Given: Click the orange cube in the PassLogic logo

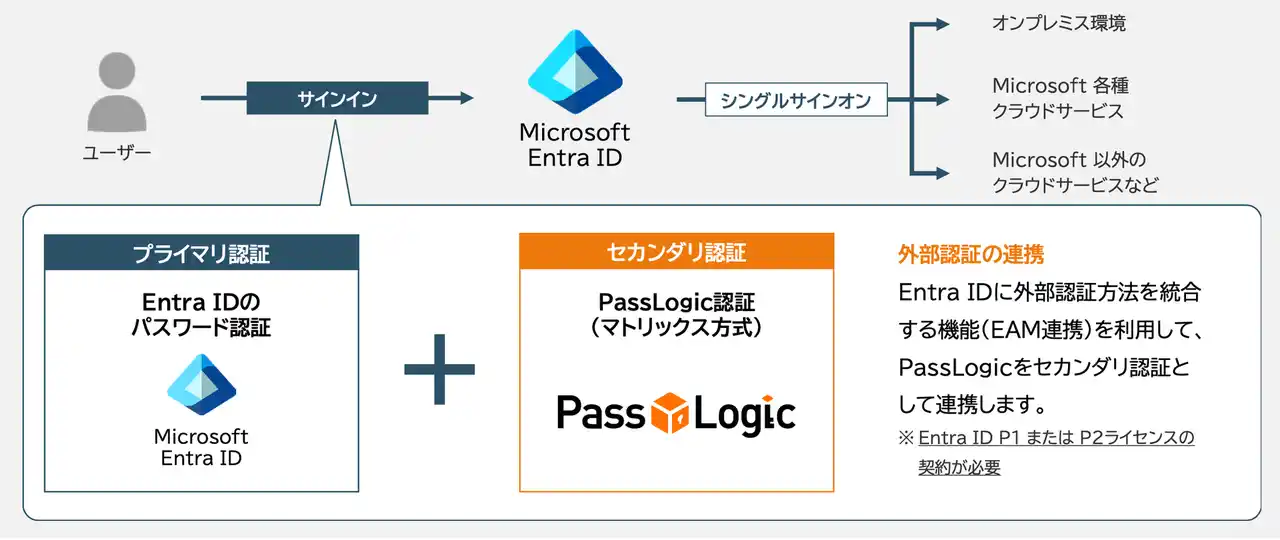Looking at the screenshot, I should click(670, 413).
